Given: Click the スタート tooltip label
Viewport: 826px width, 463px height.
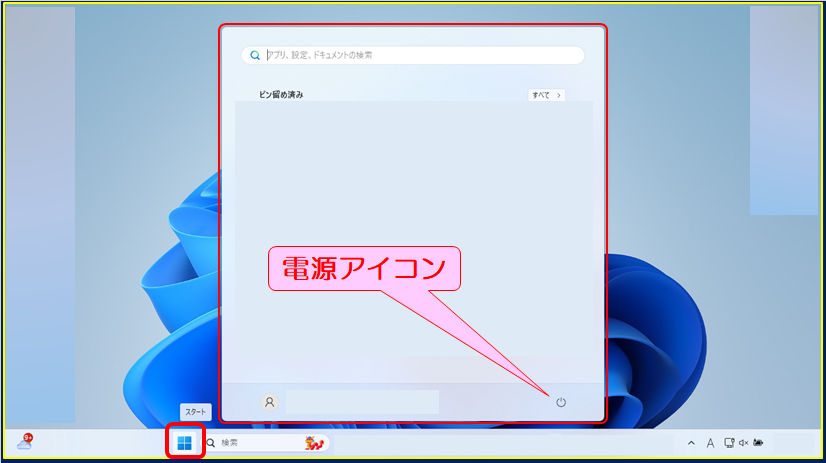Looking at the screenshot, I should point(195,412).
